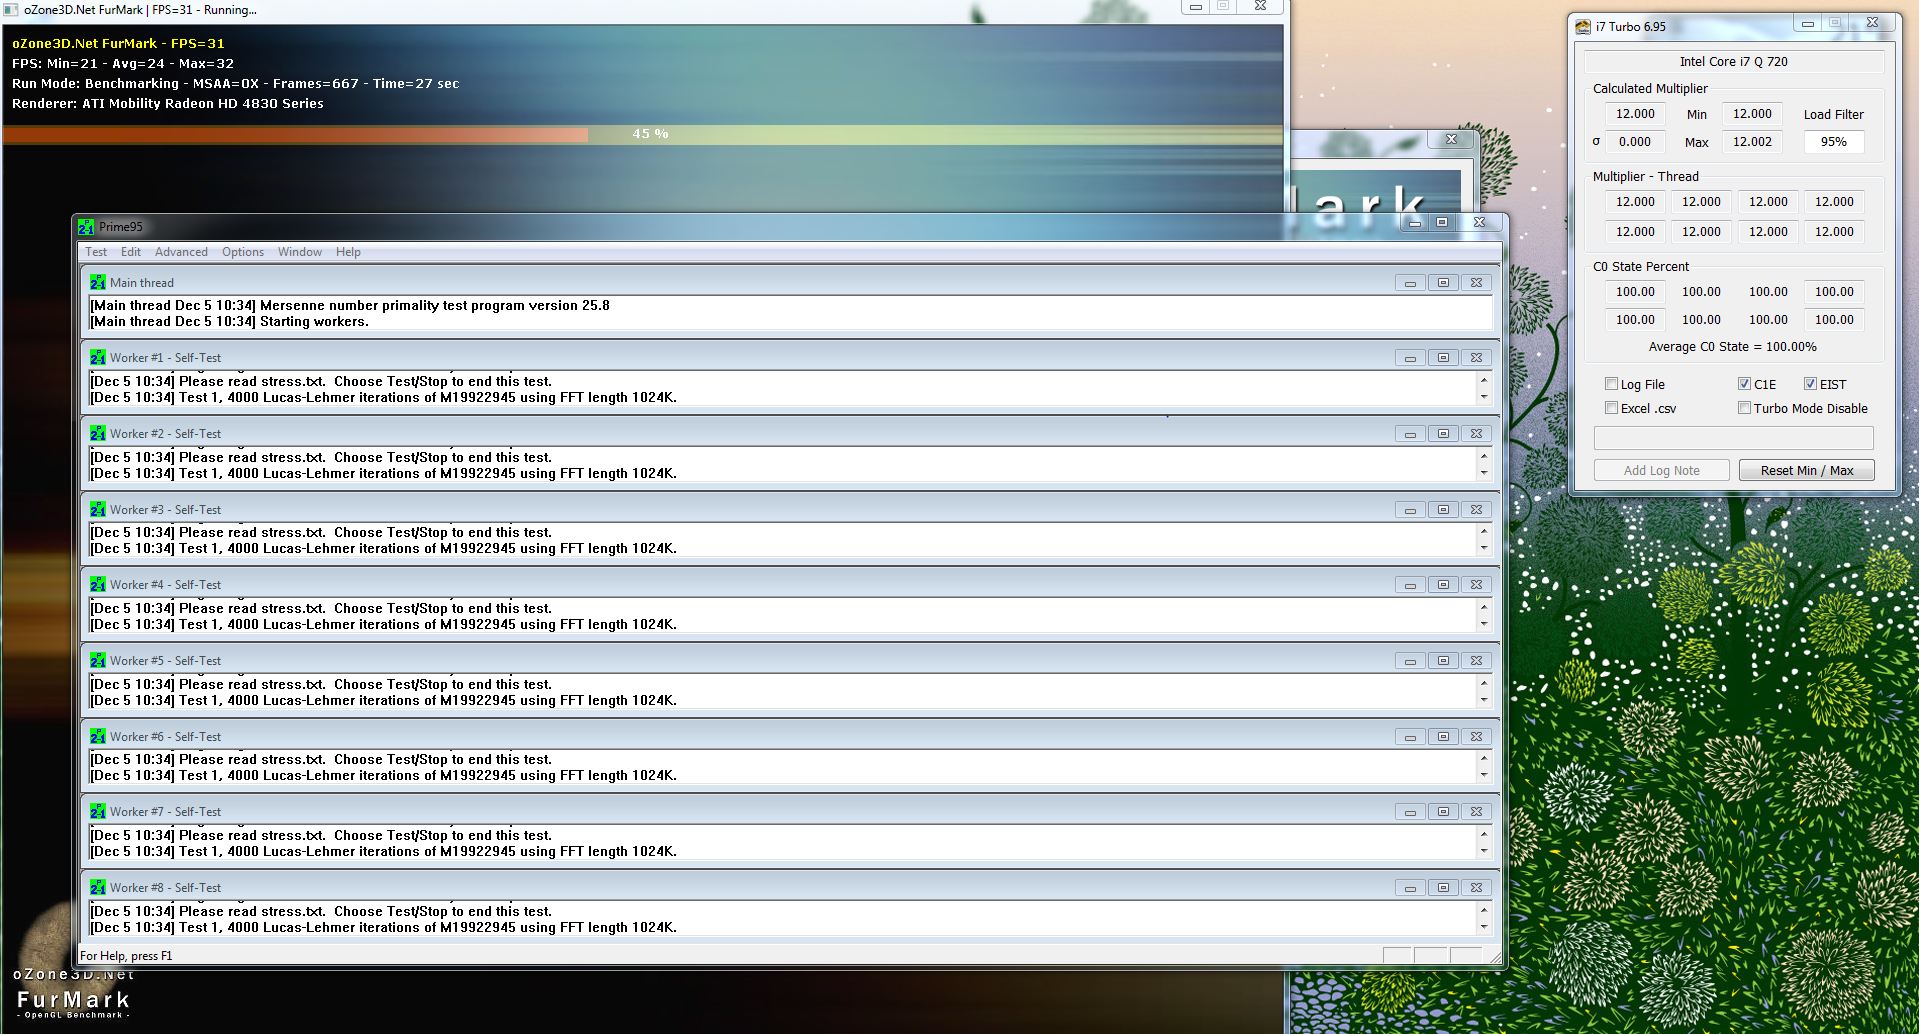
Task: Click scroll down arrow in Worker #4 log
Action: tap(1483, 625)
